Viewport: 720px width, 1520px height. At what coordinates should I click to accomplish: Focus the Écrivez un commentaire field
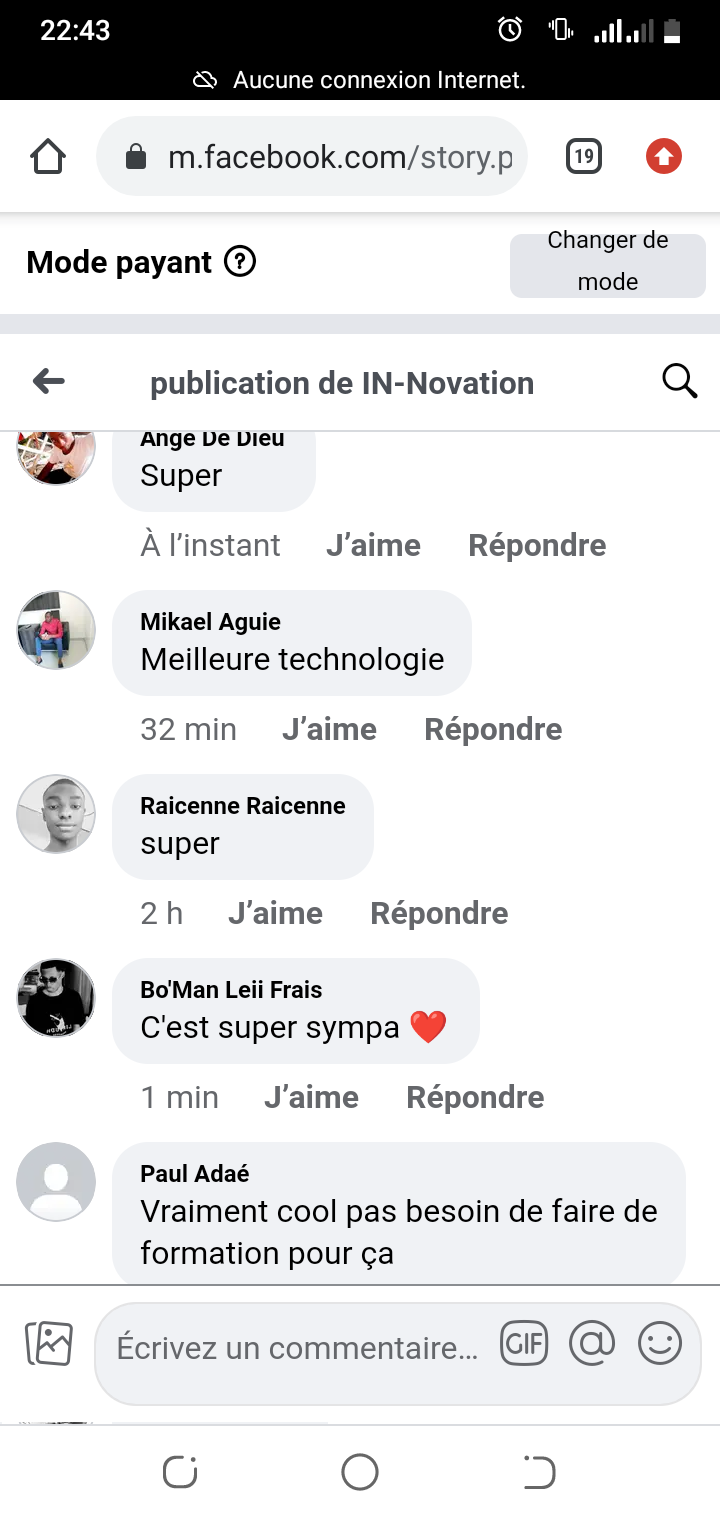coord(298,1348)
